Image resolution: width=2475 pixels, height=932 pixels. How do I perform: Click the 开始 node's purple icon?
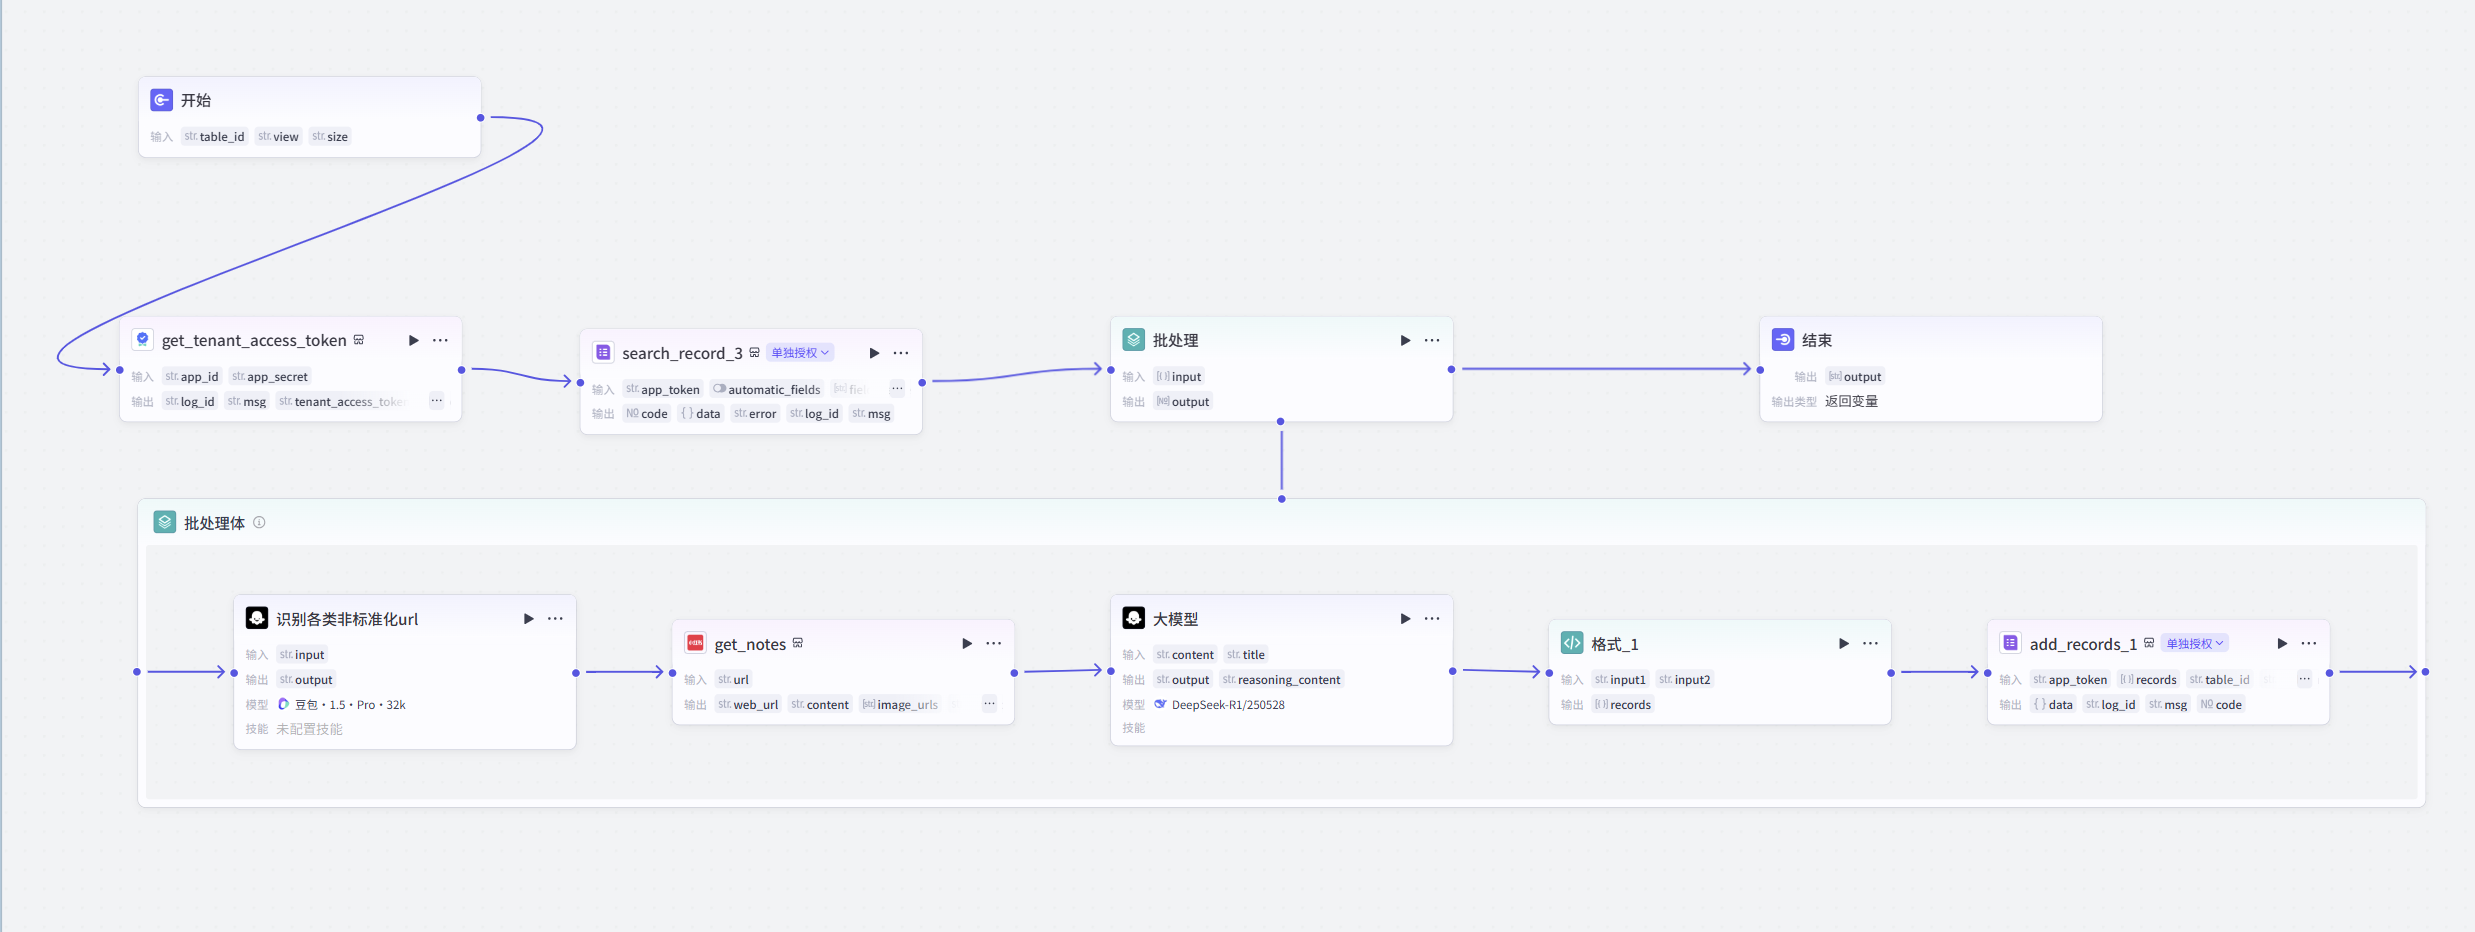[x=161, y=100]
